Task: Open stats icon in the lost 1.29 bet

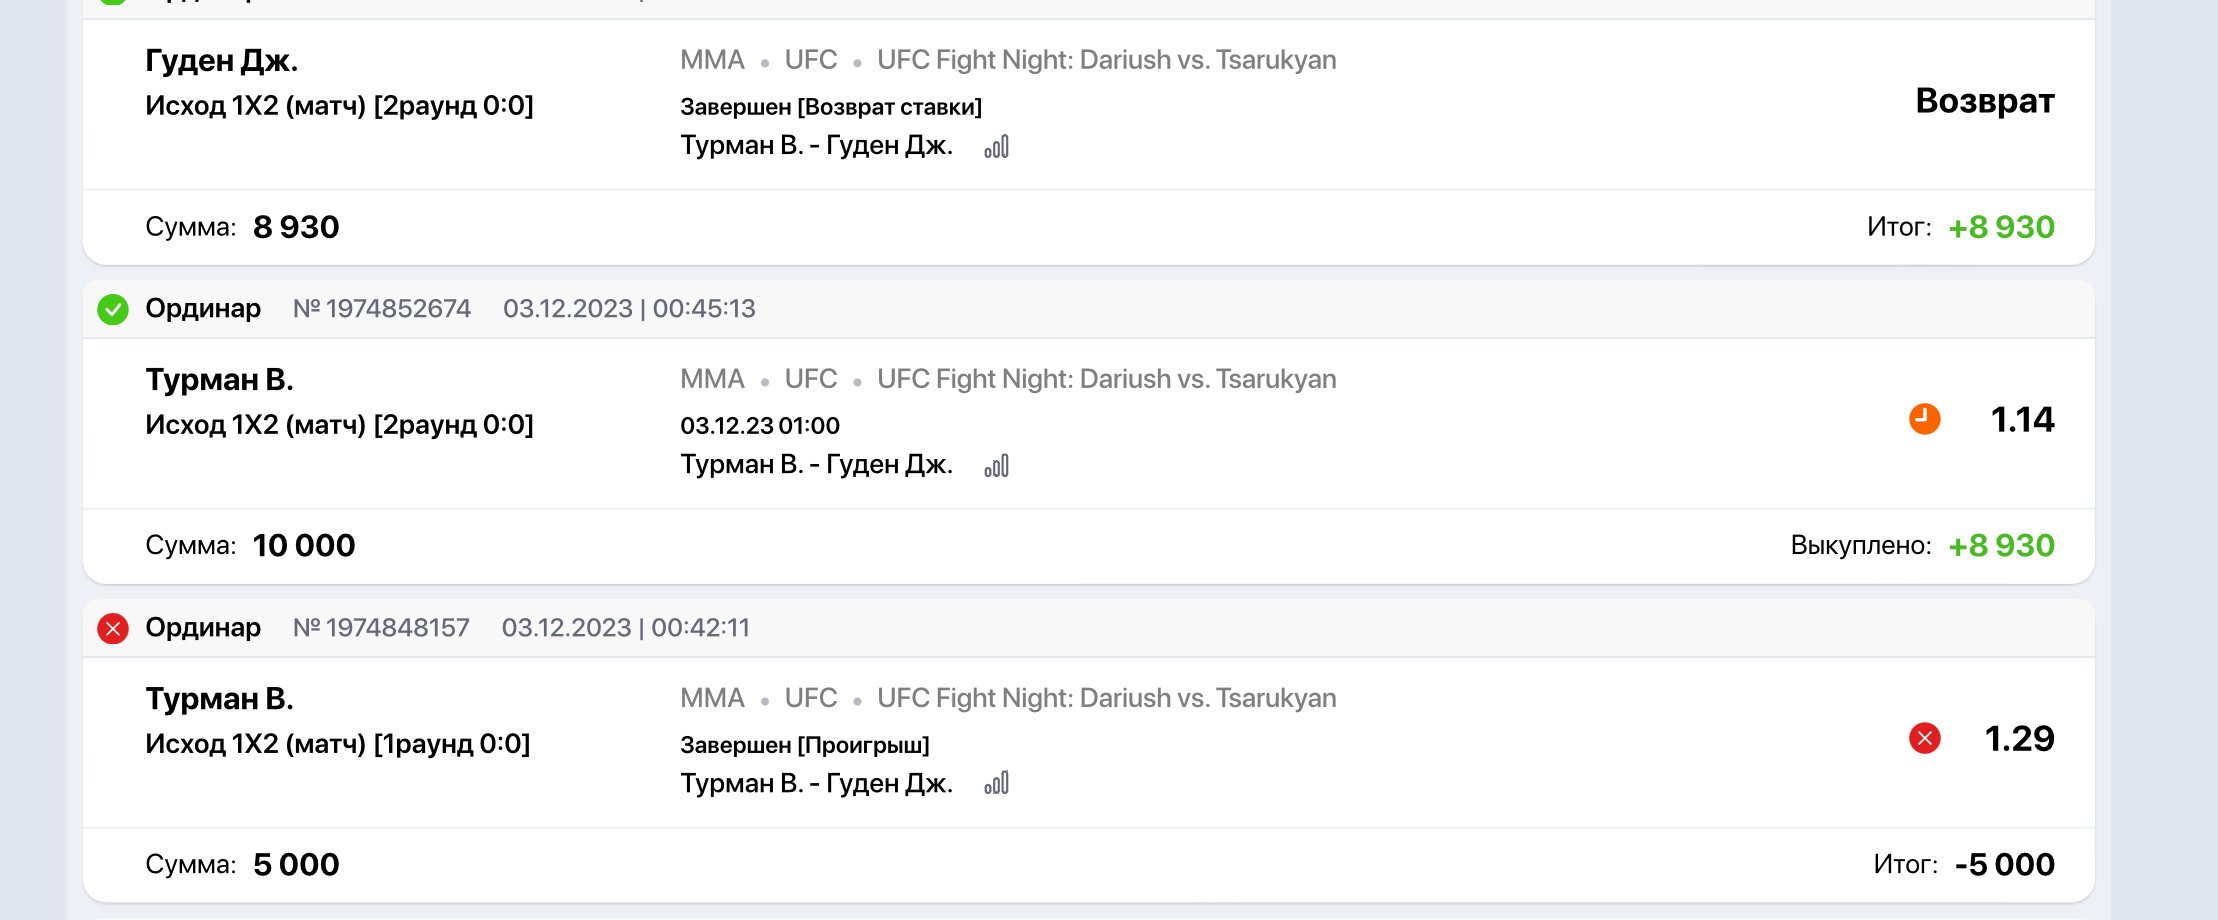Action: click(997, 783)
